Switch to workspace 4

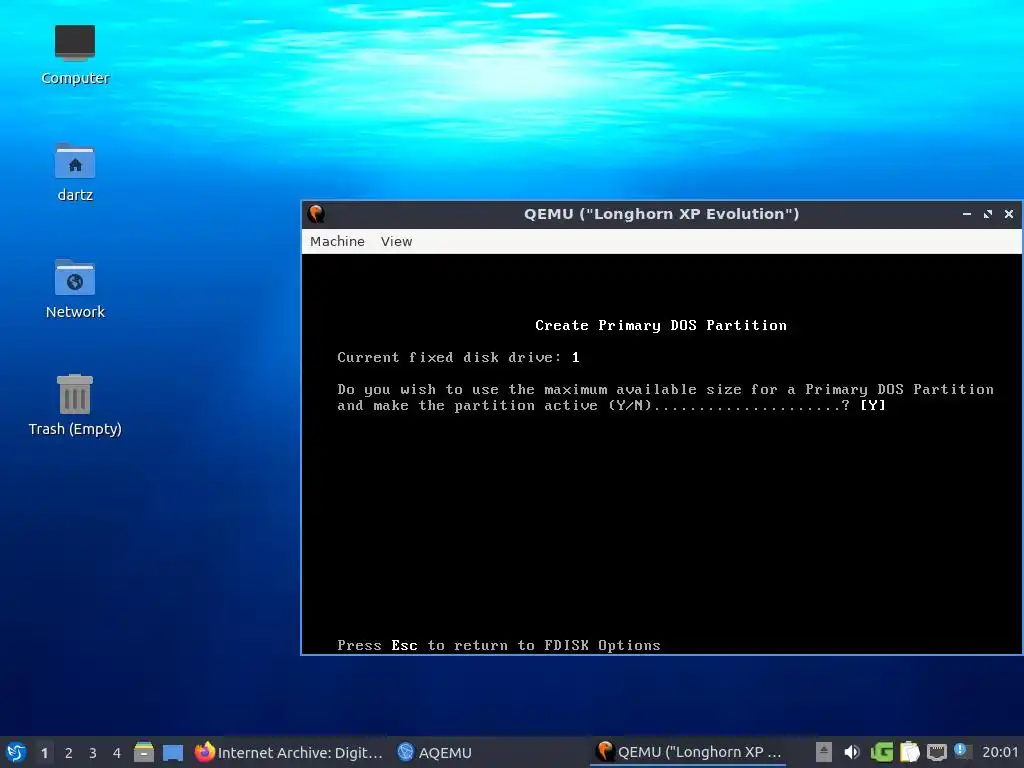click(x=117, y=752)
